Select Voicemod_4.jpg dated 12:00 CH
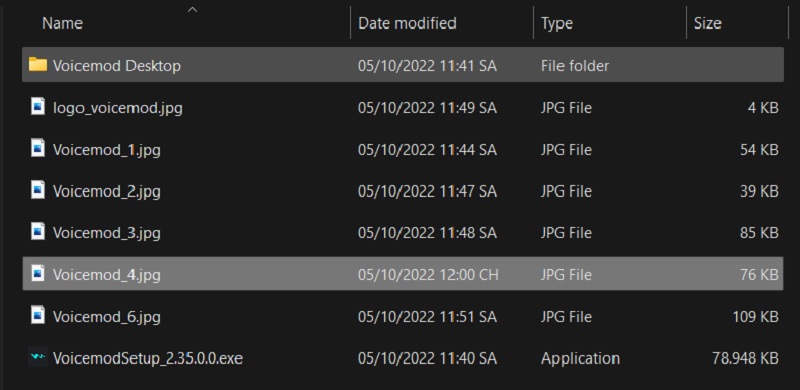Viewport: 800px width, 390px height. [x=403, y=274]
